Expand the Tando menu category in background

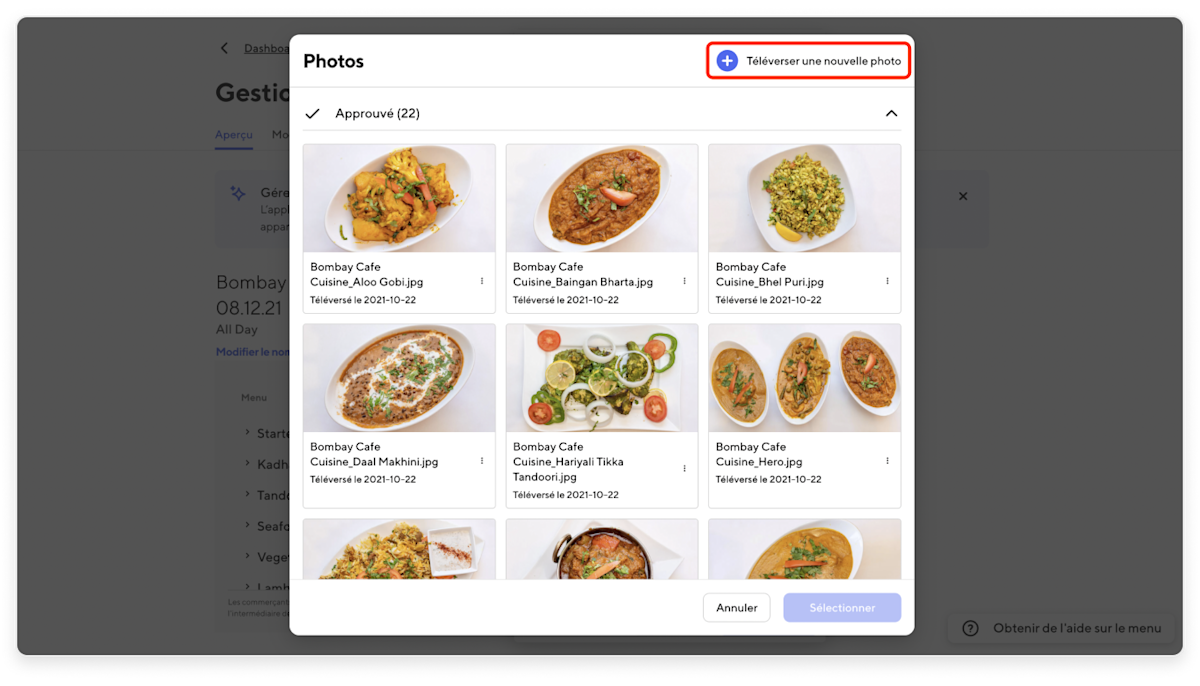(x=247, y=495)
